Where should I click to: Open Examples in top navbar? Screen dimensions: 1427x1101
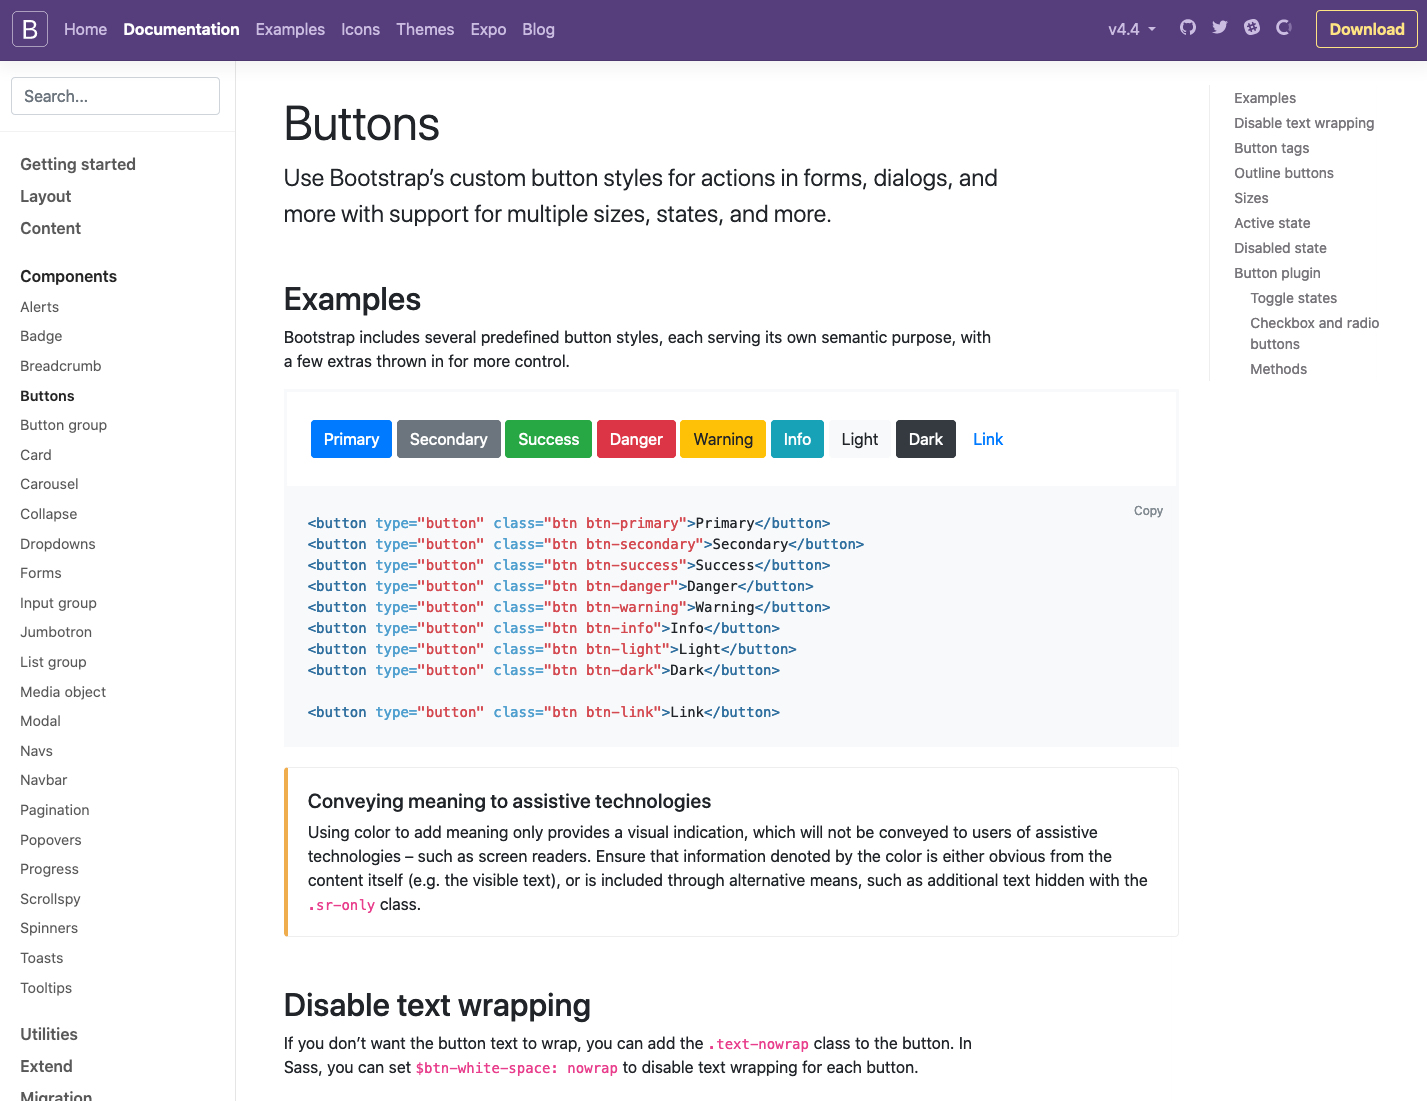(x=290, y=29)
